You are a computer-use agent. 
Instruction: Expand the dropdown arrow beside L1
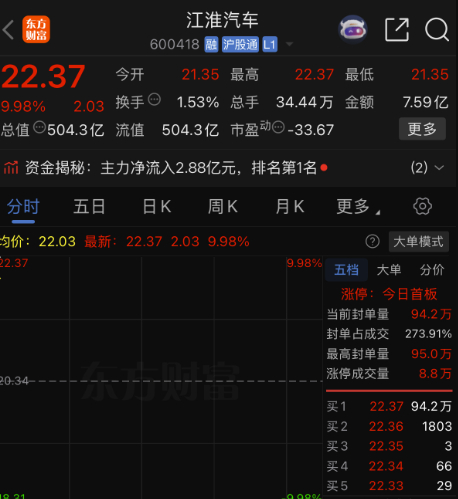289,44
